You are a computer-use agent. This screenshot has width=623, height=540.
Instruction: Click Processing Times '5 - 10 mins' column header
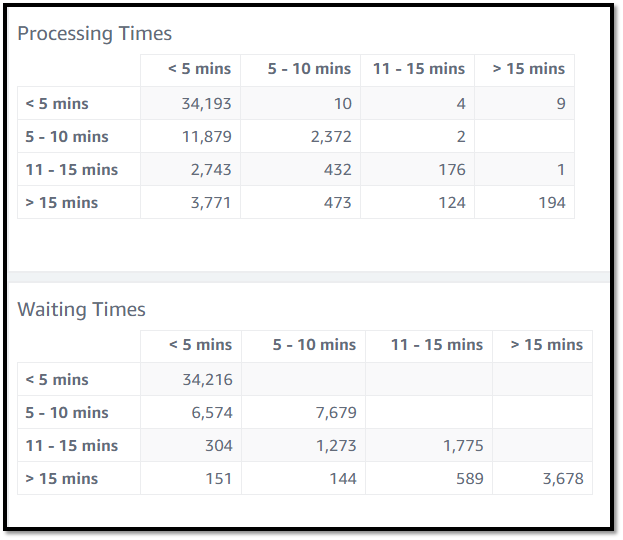pyautogui.click(x=309, y=69)
